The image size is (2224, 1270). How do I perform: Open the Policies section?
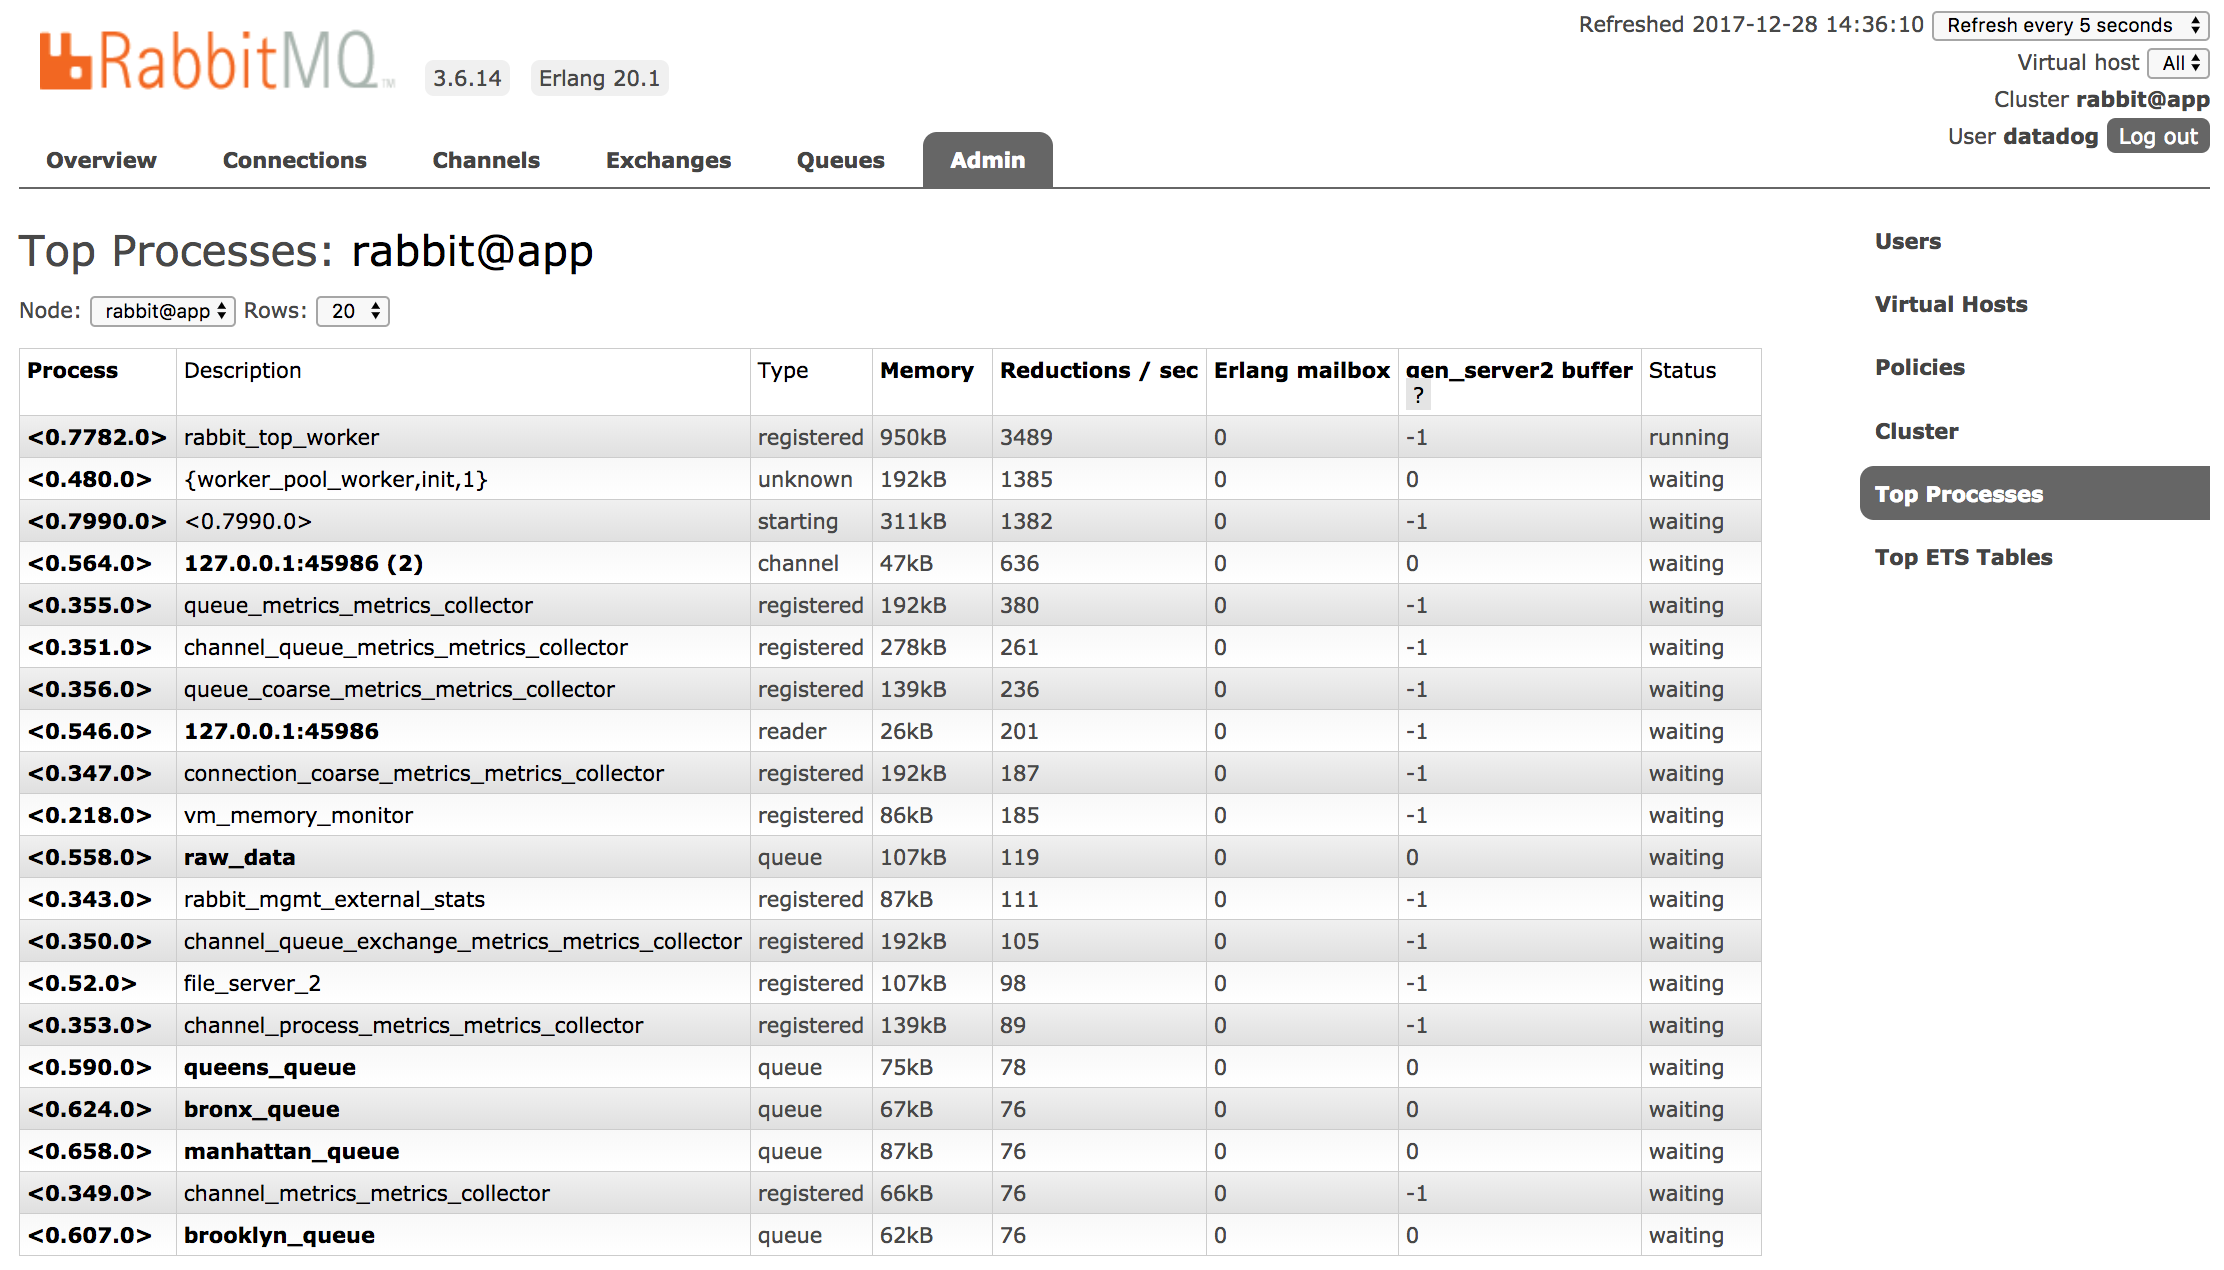1919,367
